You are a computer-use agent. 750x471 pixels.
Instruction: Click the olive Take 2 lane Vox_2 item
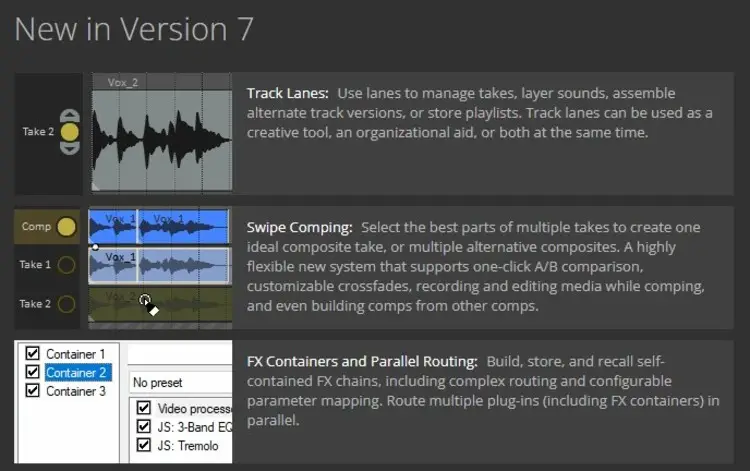point(160,305)
